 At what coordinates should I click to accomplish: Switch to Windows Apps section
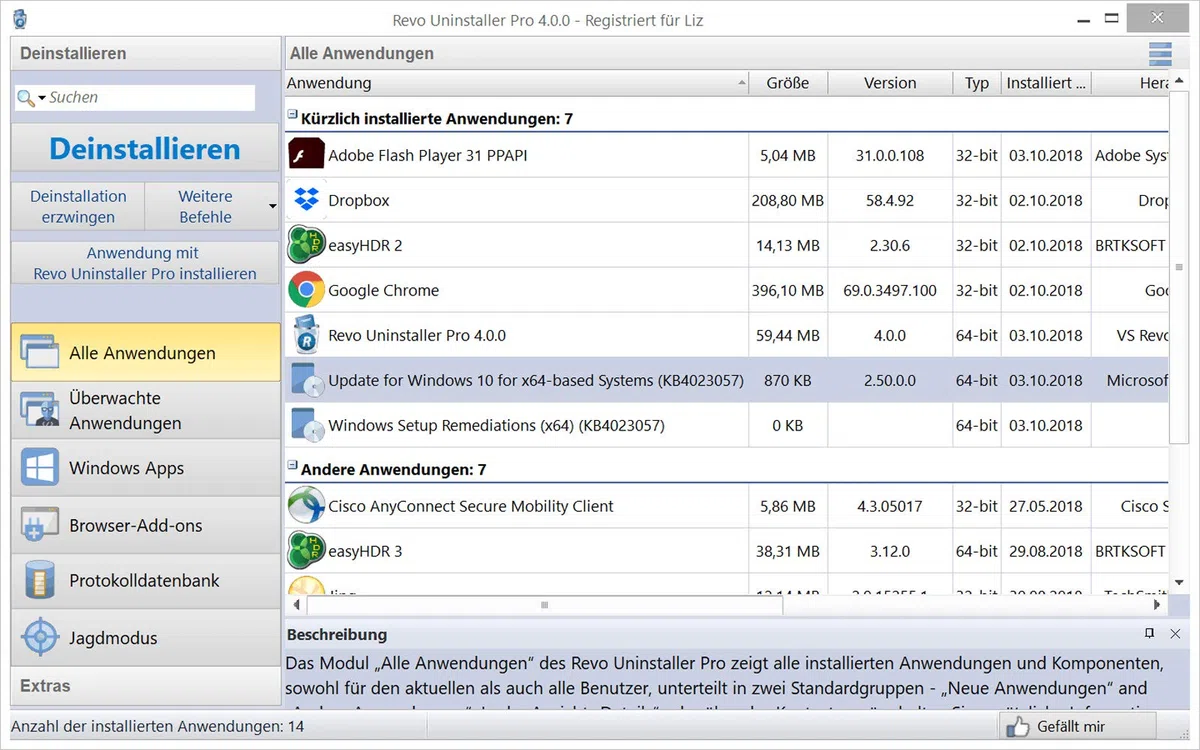tap(145, 468)
